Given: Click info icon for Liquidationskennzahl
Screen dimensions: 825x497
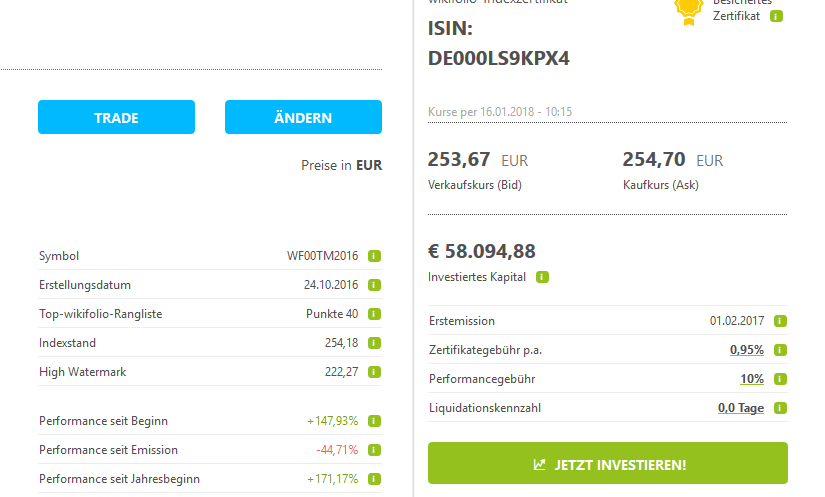Looking at the screenshot, I should pyautogui.click(x=780, y=408).
